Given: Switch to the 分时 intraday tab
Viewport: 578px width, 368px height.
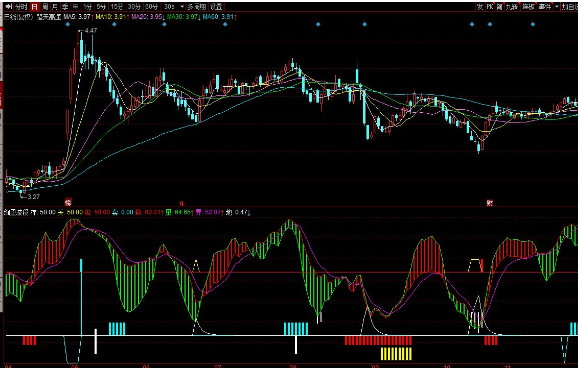Looking at the screenshot, I should (x=22, y=7).
